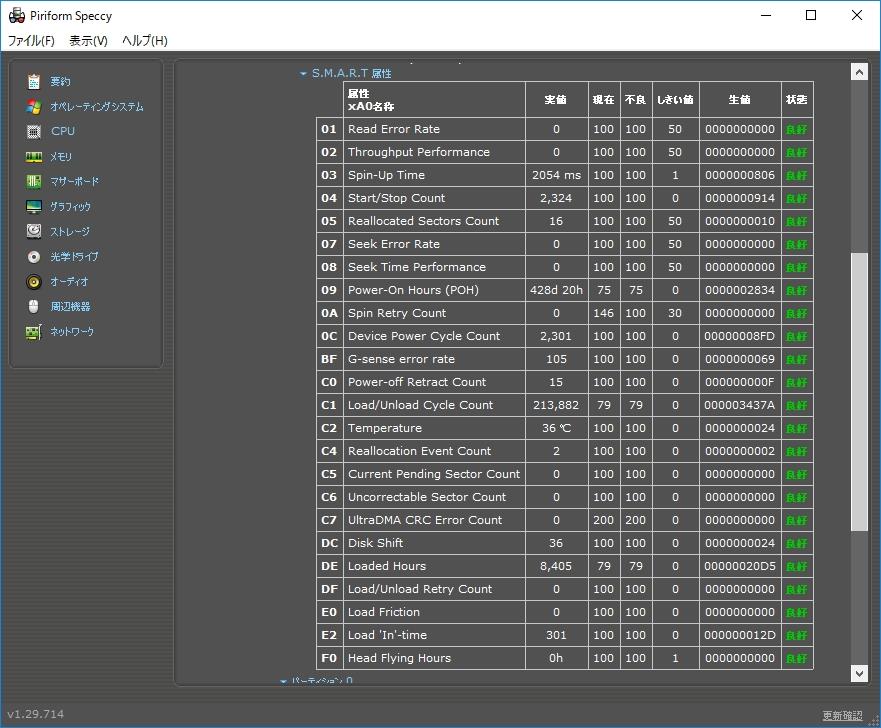Click the version text v1.29.714
The height and width of the screenshot is (728, 881).
[x=35, y=714]
